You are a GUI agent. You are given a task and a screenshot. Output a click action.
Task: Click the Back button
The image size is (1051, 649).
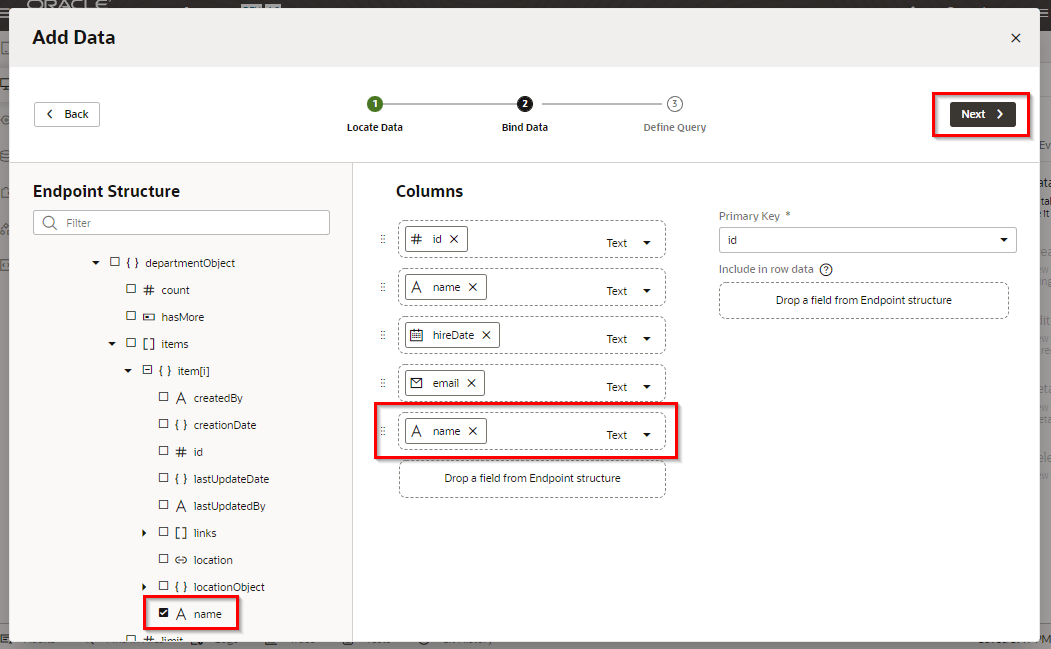pyautogui.click(x=67, y=114)
